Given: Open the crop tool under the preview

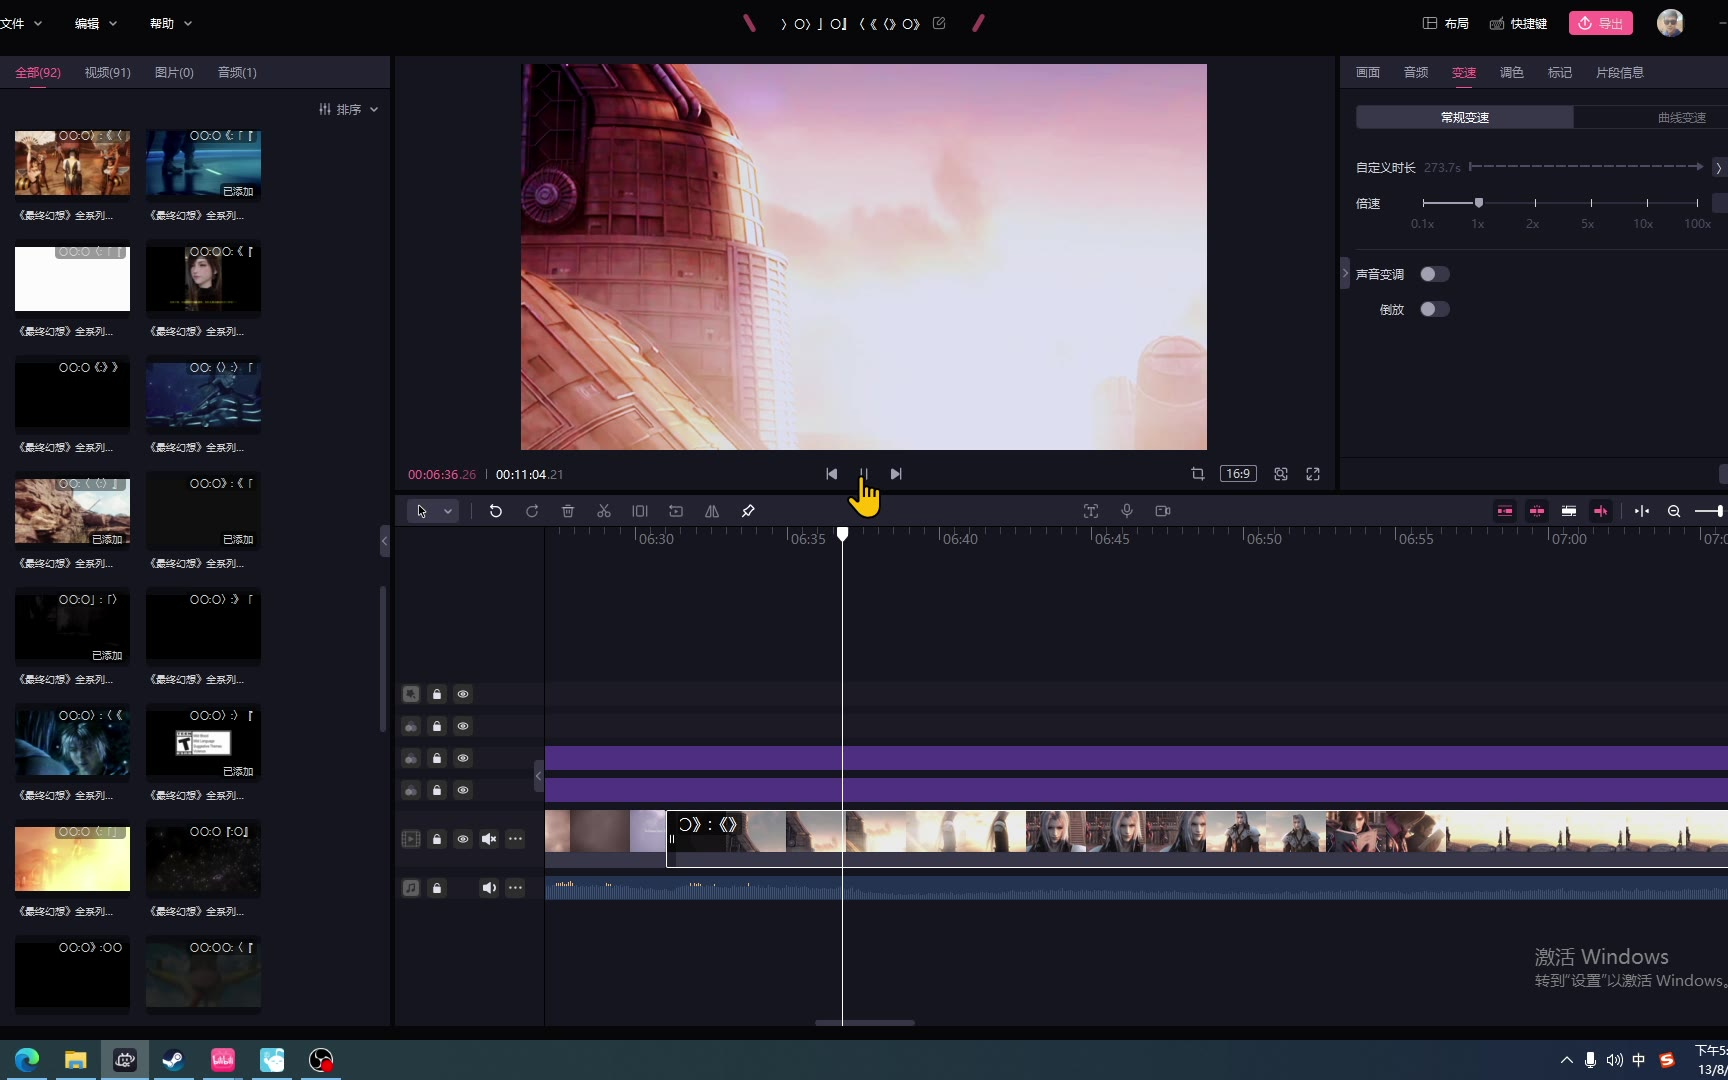Looking at the screenshot, I should (1198, 474).
